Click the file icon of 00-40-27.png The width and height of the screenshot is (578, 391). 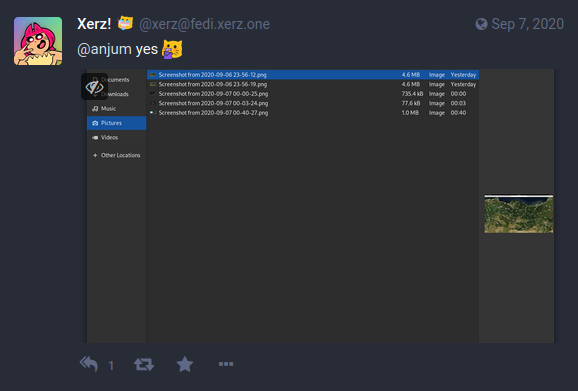coord(153,113)
